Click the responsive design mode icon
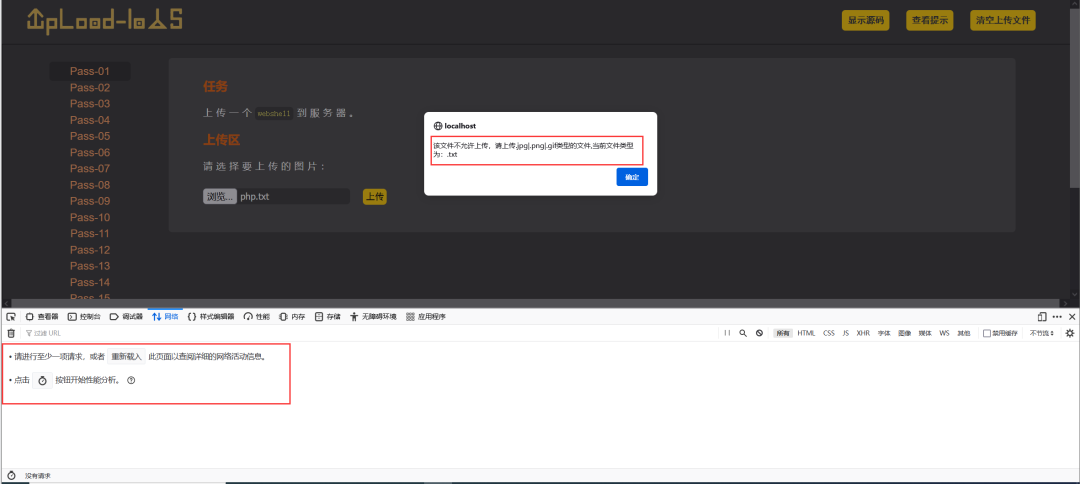 tap(1042, 316)
